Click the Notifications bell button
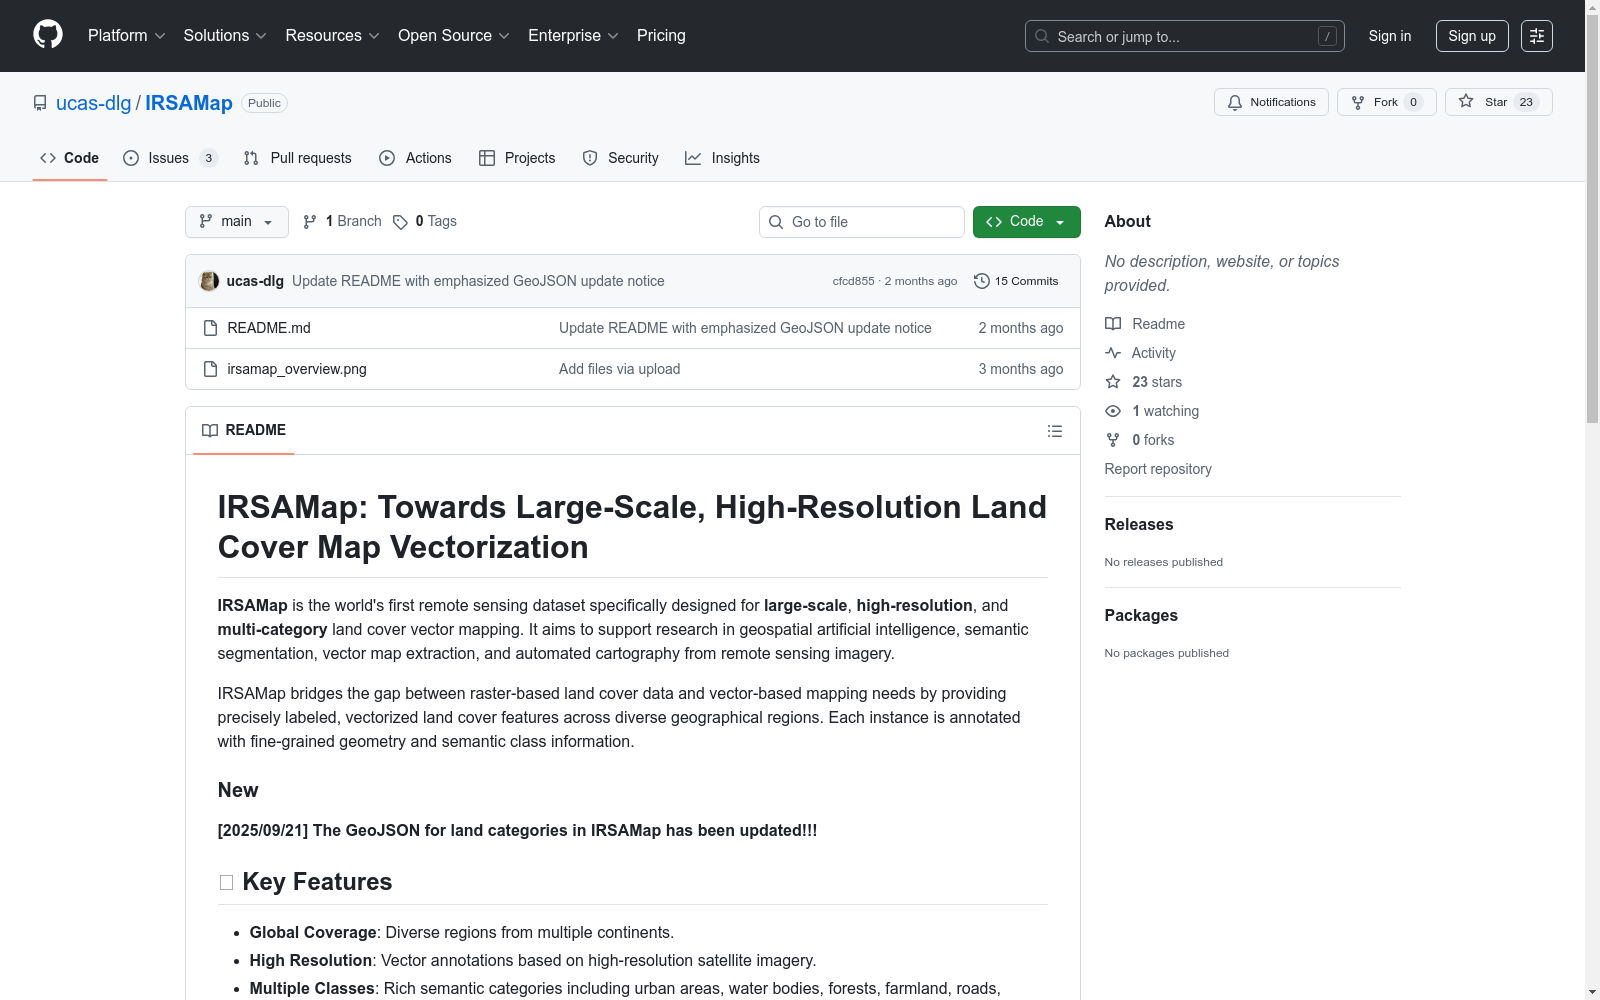The image size is (1600, 1000). (x=1271, y=102)
